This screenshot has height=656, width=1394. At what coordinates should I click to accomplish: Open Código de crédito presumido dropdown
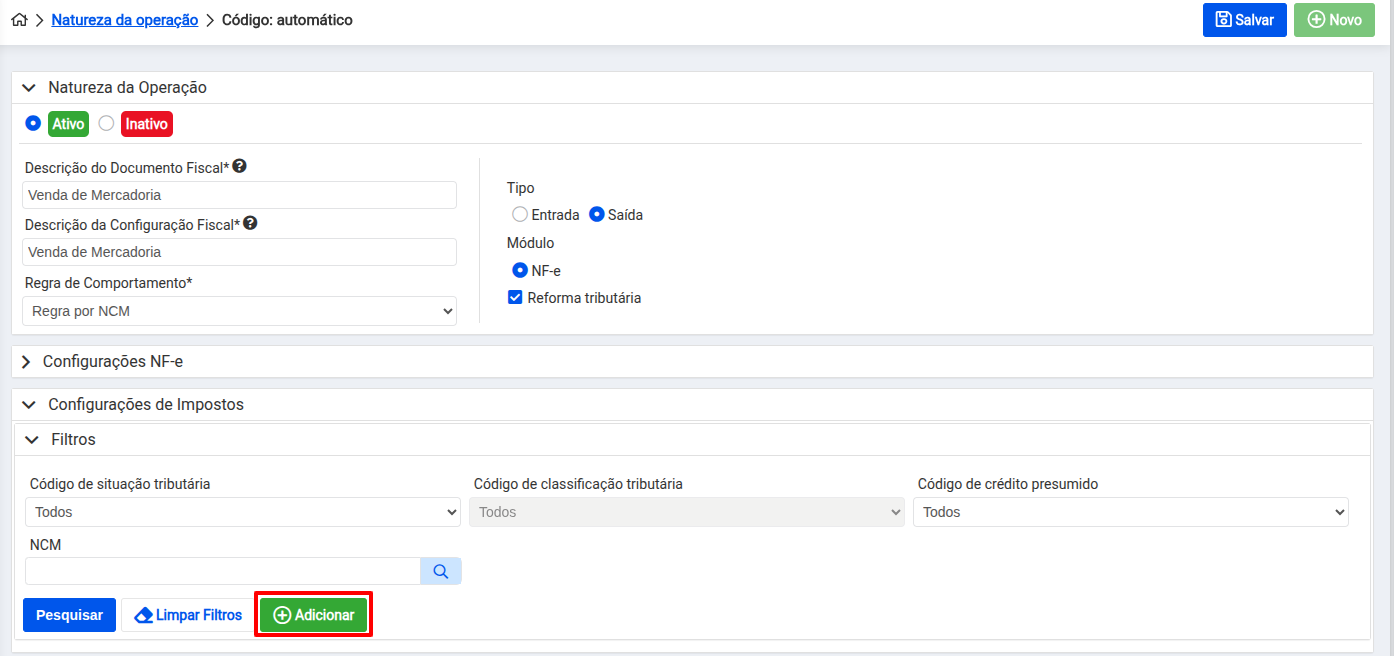[x=1130, y=512]
